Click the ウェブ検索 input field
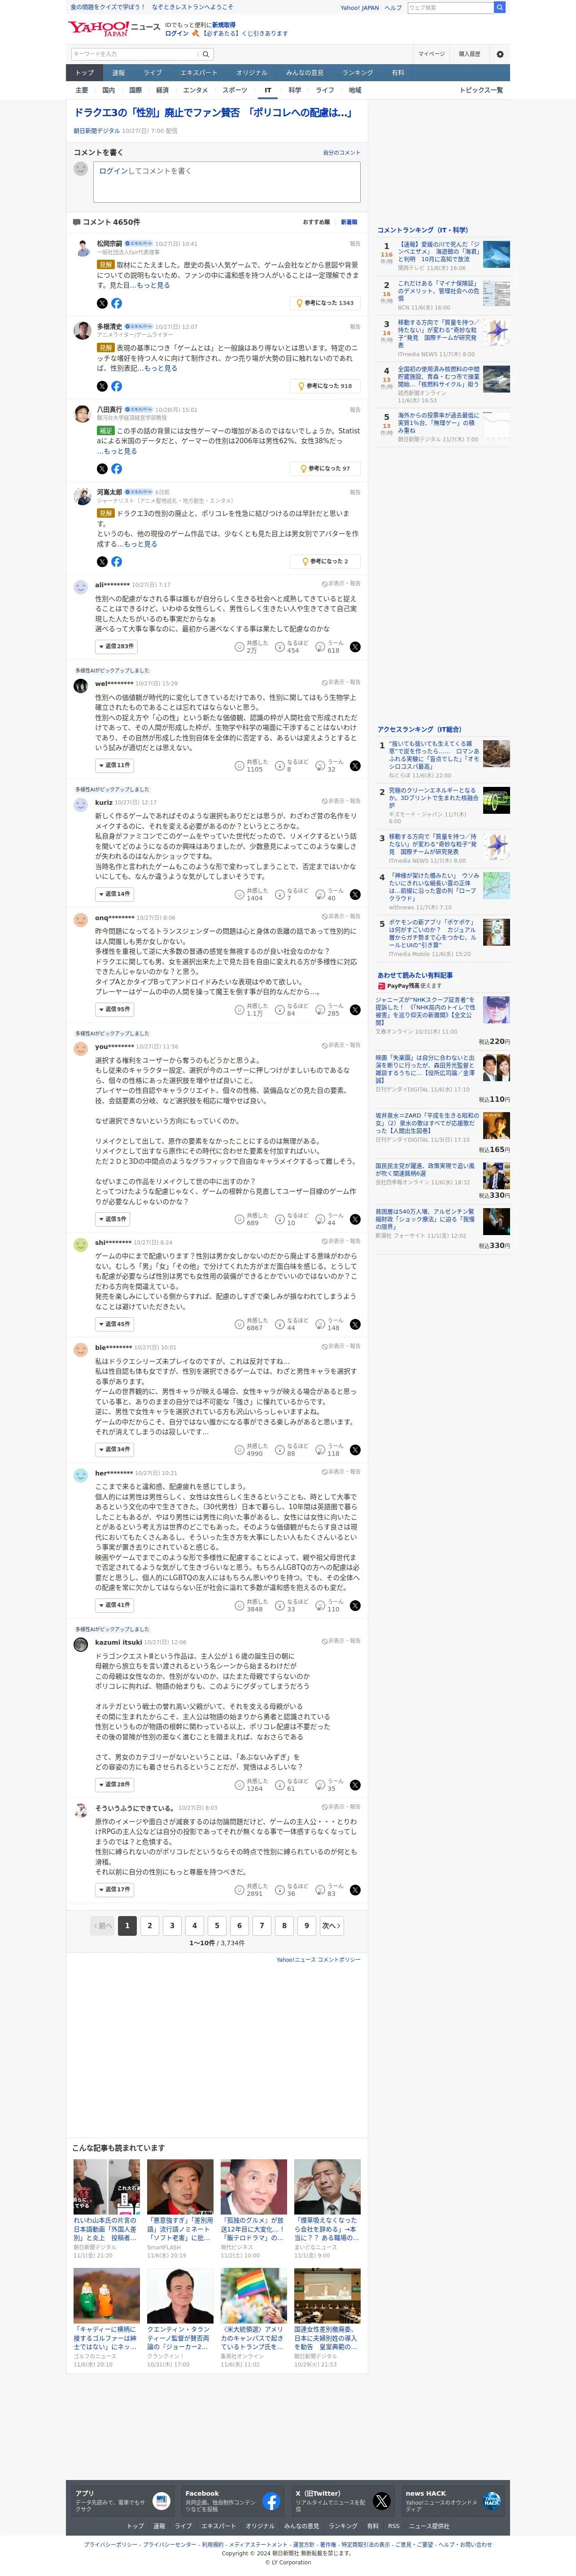This screenshot has height=2576, width=576. [450, 7]
